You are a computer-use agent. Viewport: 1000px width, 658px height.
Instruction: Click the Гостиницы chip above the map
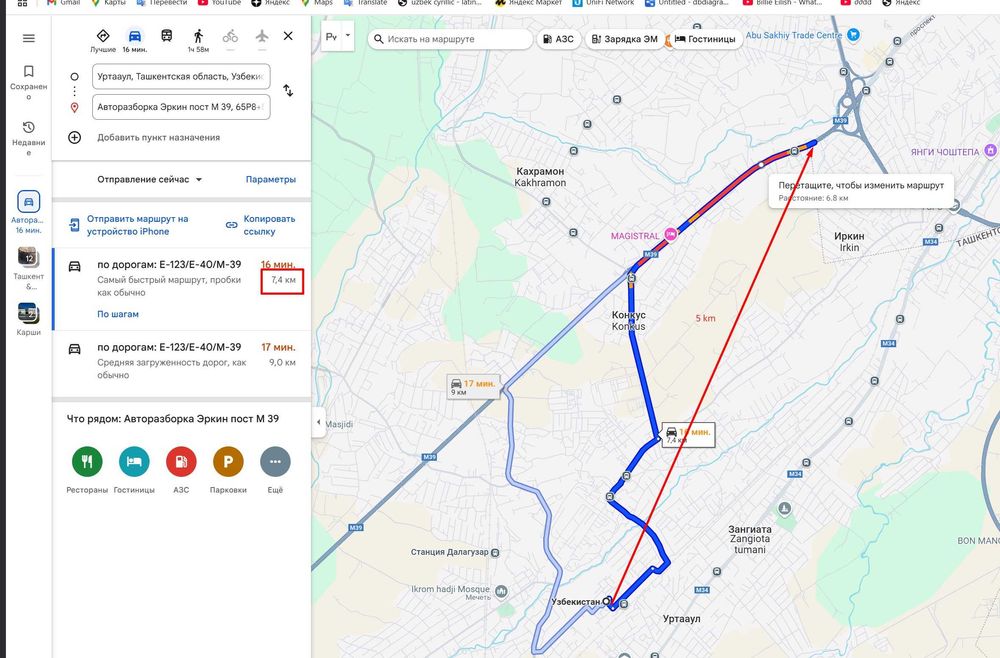pos(705,39)
